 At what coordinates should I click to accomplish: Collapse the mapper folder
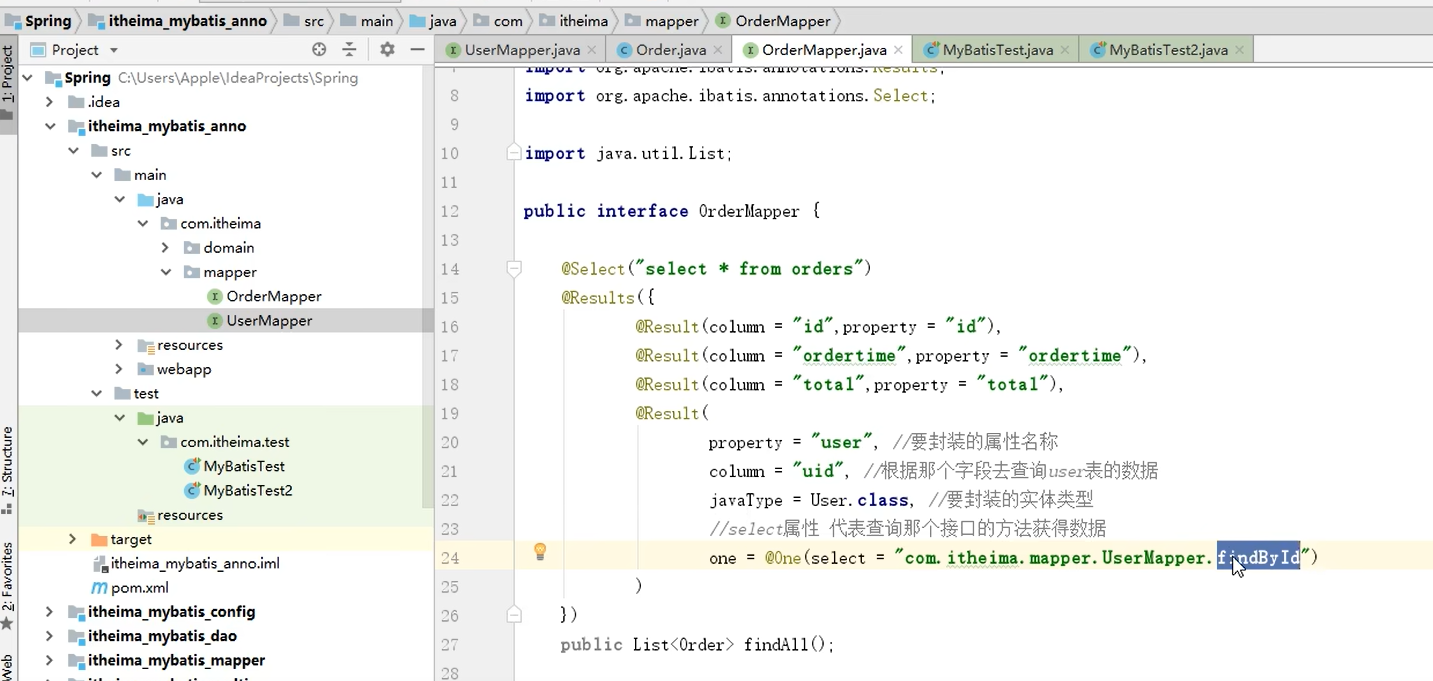coord(167,271)
